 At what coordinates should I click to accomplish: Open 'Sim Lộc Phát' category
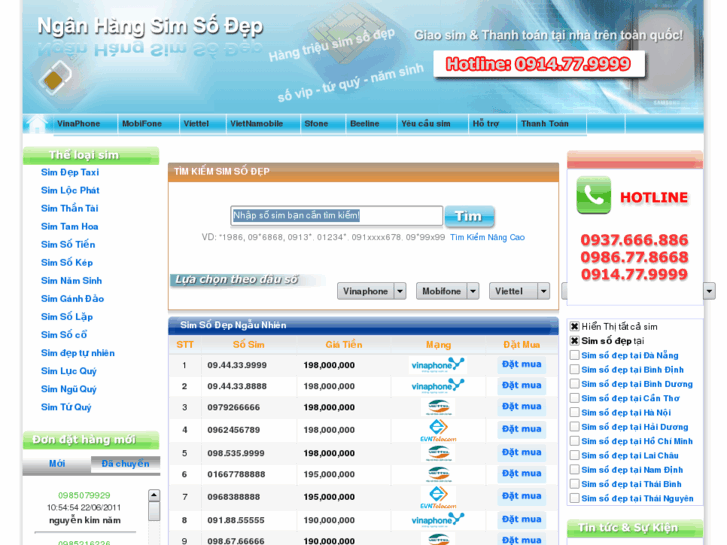pos(70,191)
